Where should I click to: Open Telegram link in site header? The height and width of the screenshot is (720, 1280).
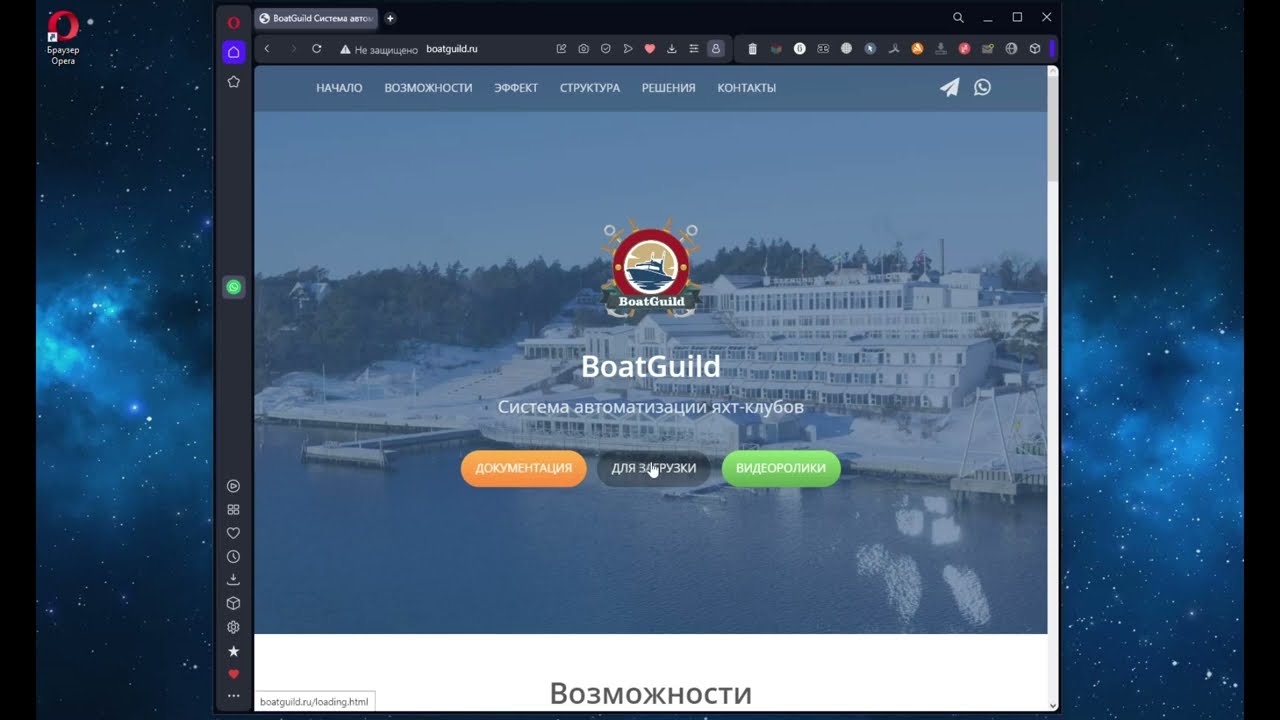coord(949,88)
